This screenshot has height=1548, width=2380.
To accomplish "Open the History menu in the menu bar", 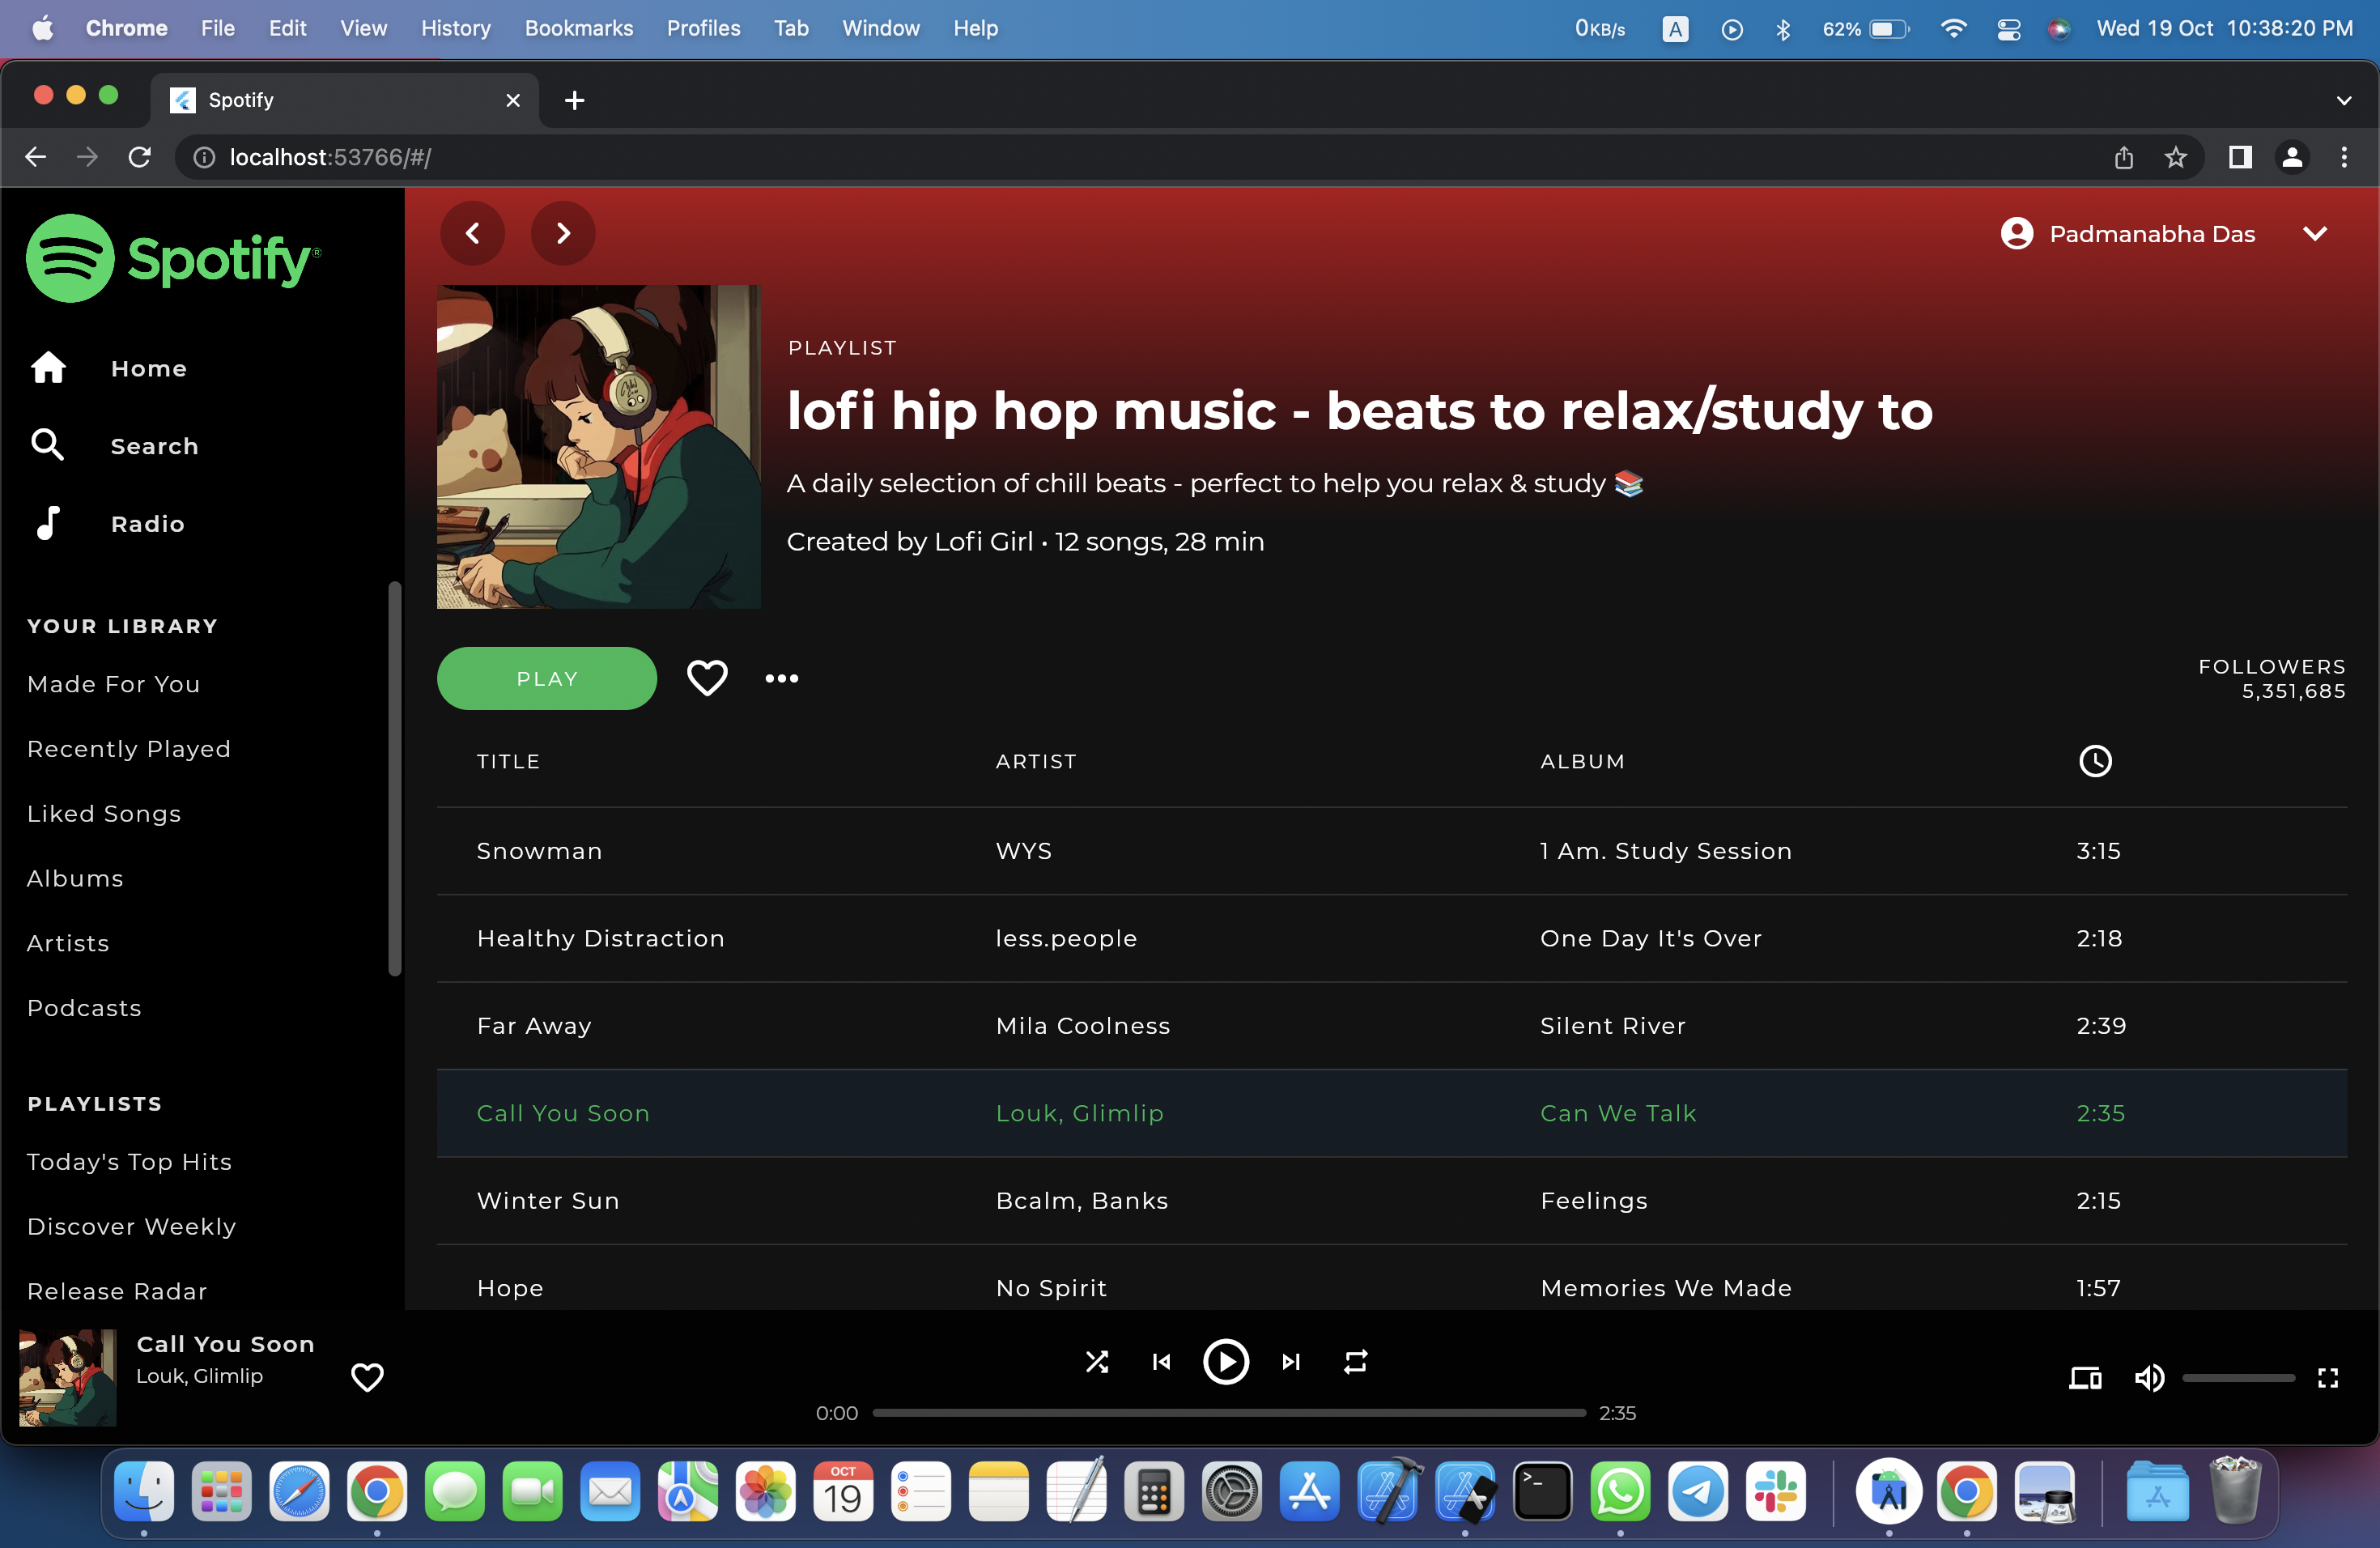I will tap(456, 28).
